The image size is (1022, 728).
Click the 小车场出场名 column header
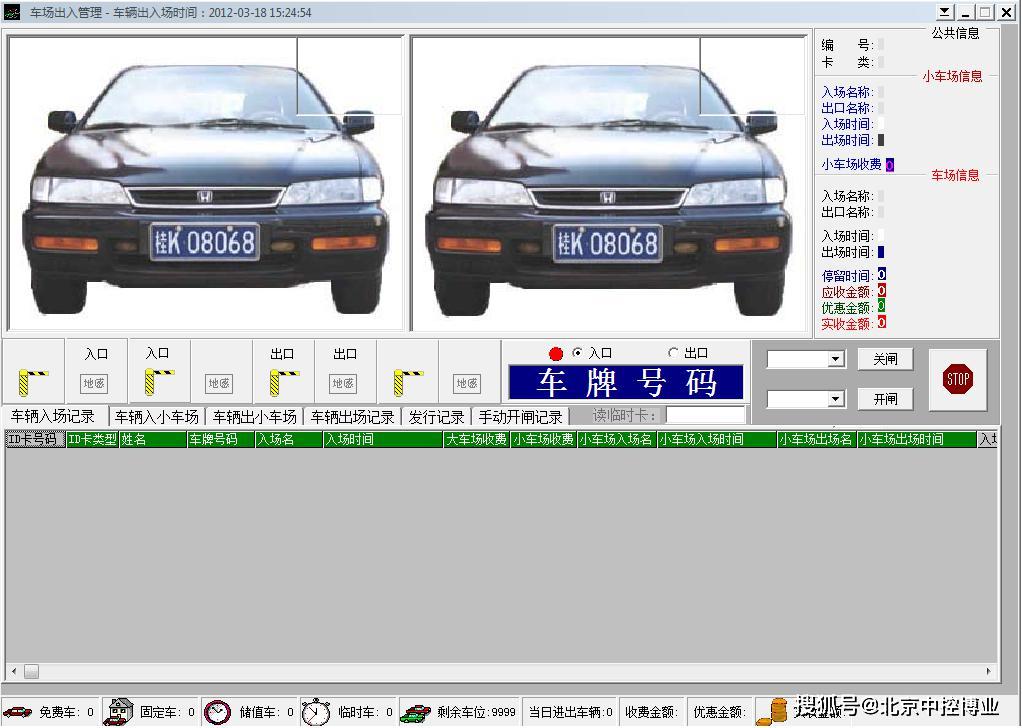click(817, 439)
